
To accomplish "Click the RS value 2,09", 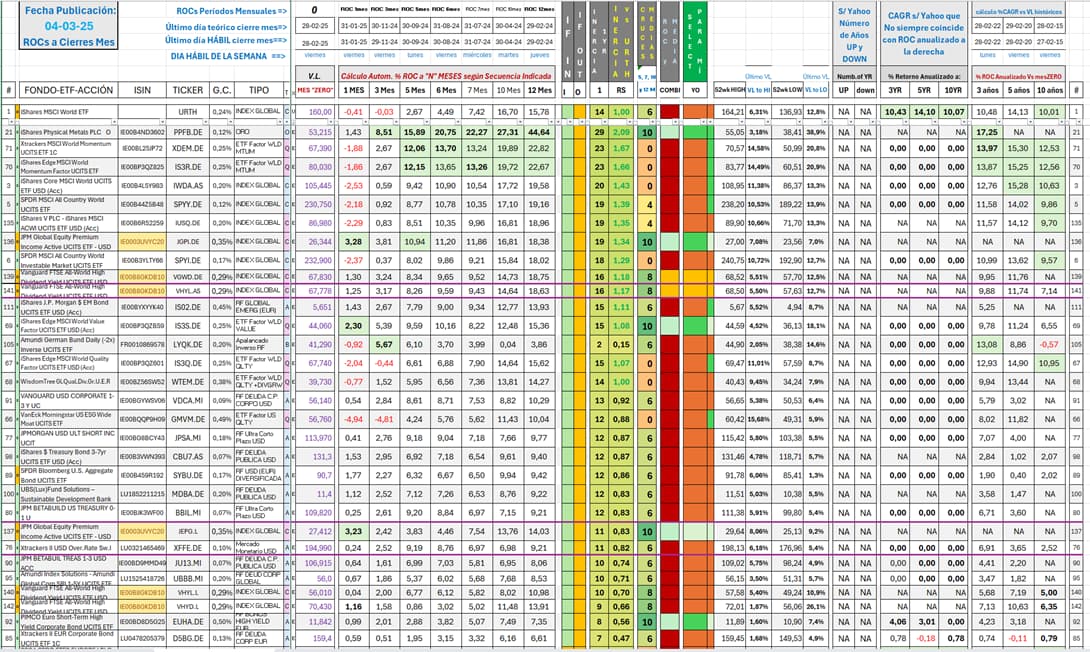I will click(621, 132).
